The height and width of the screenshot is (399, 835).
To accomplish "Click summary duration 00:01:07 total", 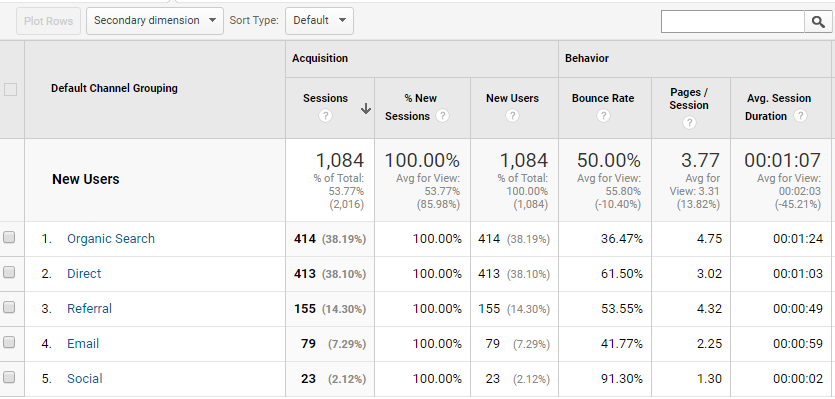I will [x=782, y=160].
